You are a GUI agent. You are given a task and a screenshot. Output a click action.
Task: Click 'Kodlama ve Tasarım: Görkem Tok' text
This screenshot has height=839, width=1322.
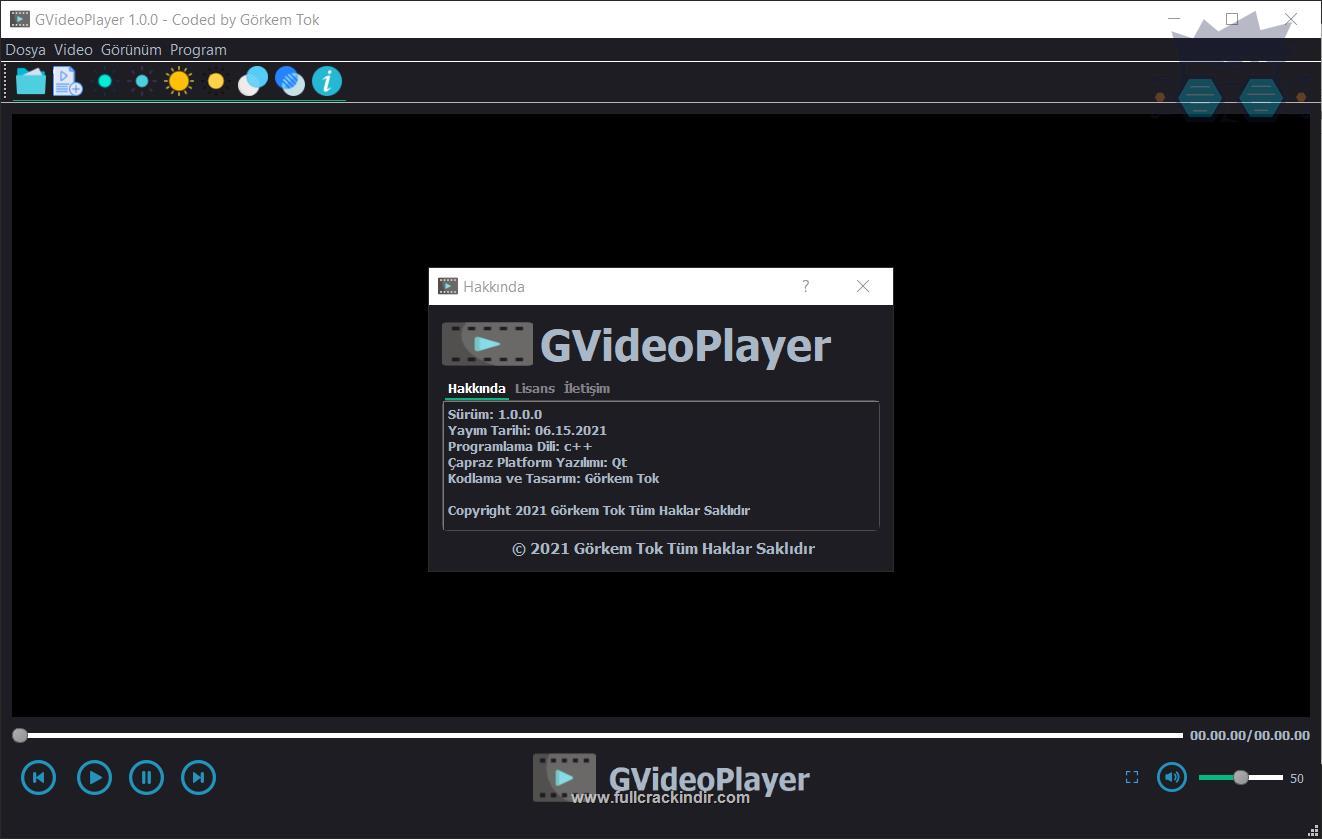tap(553, 478)
